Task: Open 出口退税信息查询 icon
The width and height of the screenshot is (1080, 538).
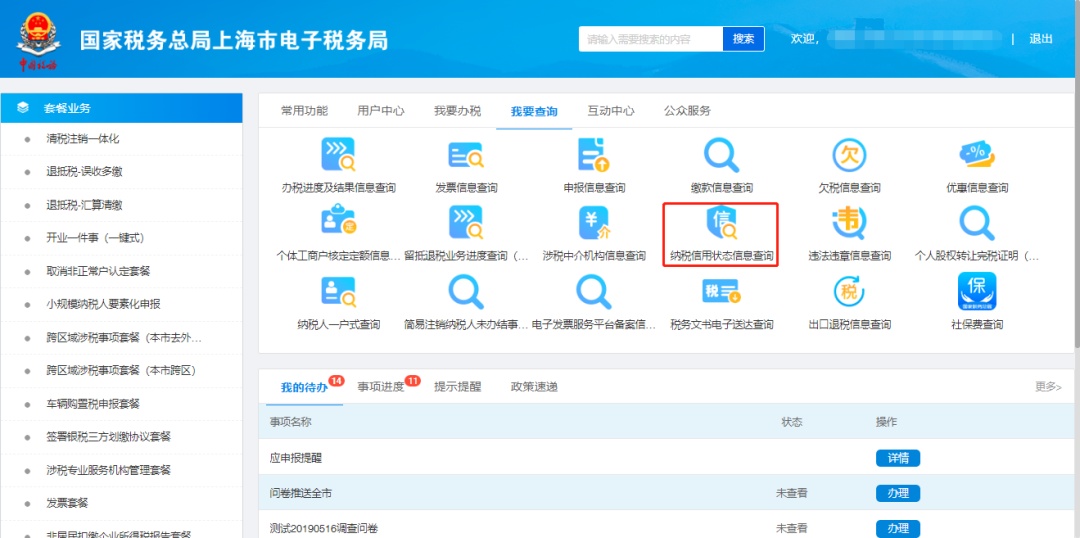Action: point(849,293)
